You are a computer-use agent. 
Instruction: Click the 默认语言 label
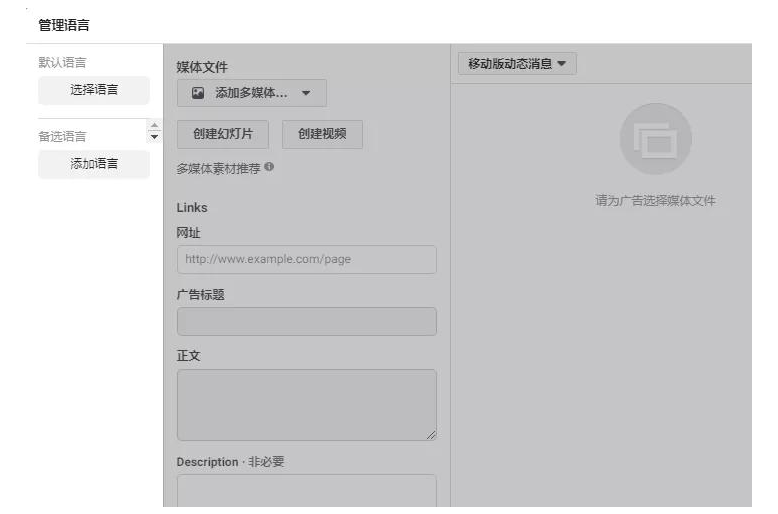pos(62,63)
